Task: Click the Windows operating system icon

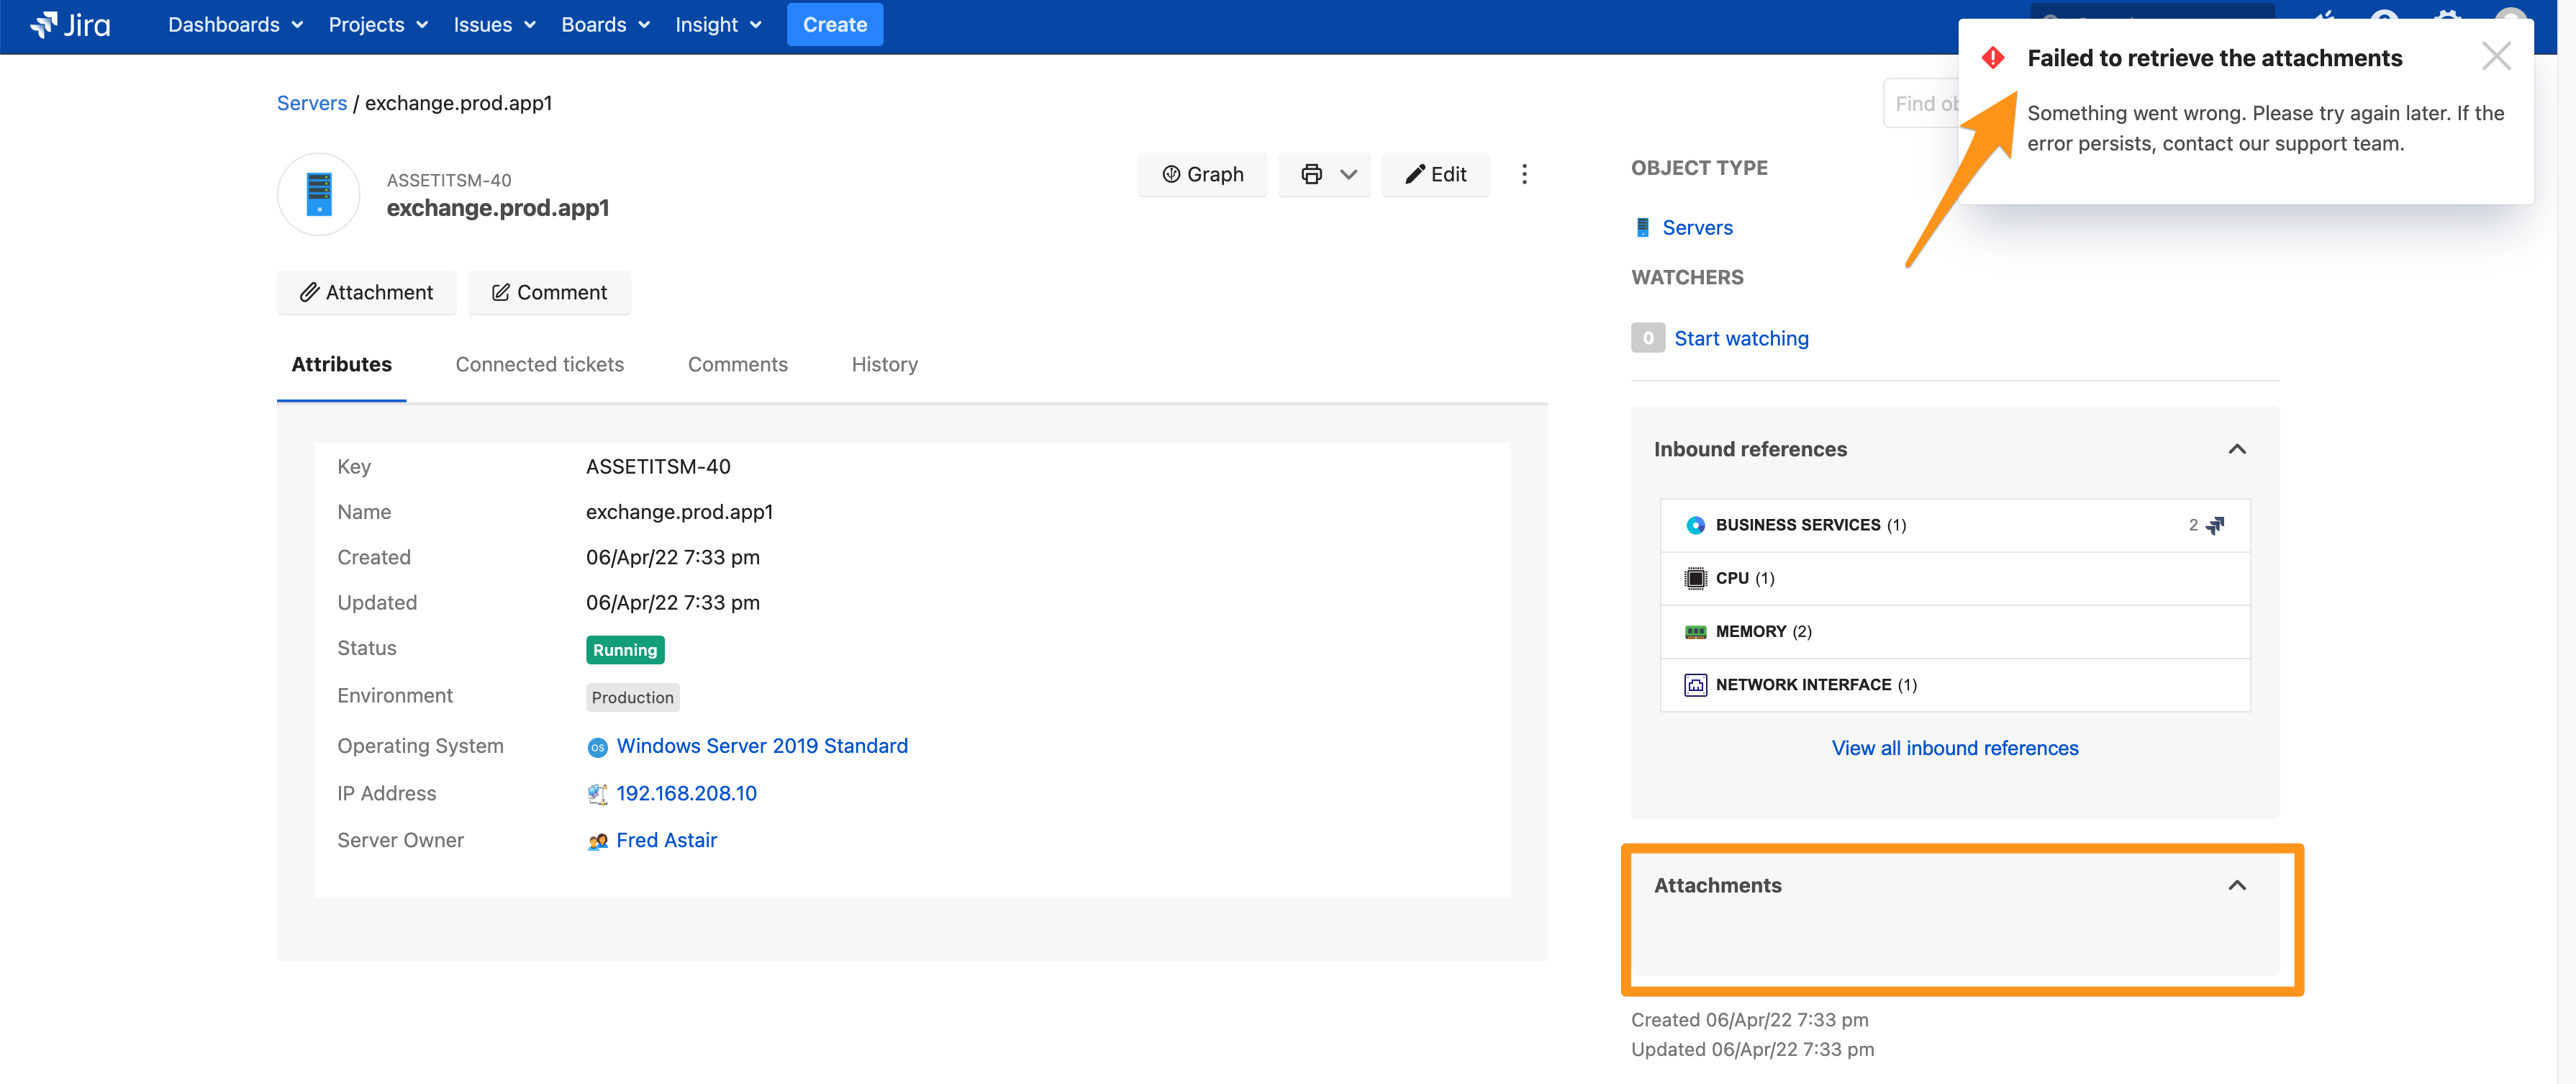Action: [x=598, y=746]
